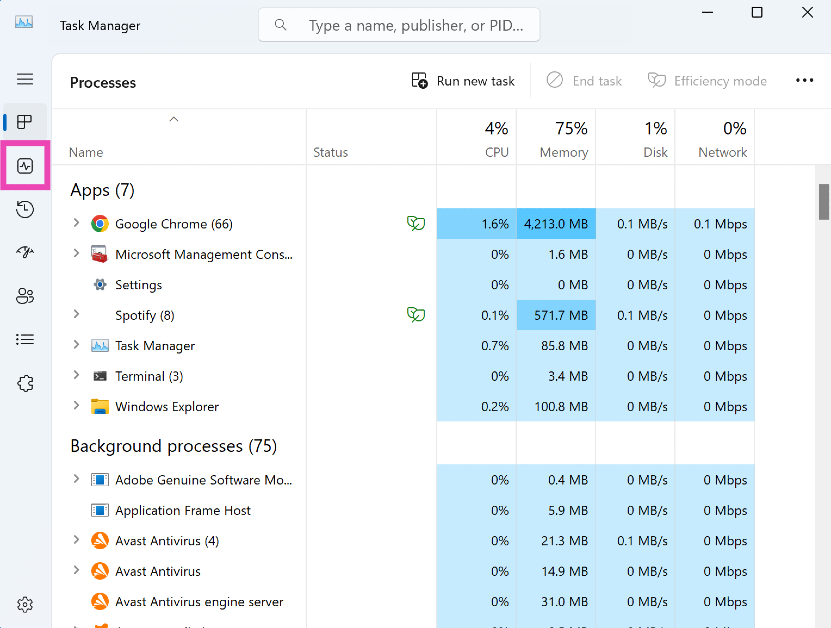Toggle the hamburger navigation menu
This screenshot has height=628, width=831.
point(25,79)
